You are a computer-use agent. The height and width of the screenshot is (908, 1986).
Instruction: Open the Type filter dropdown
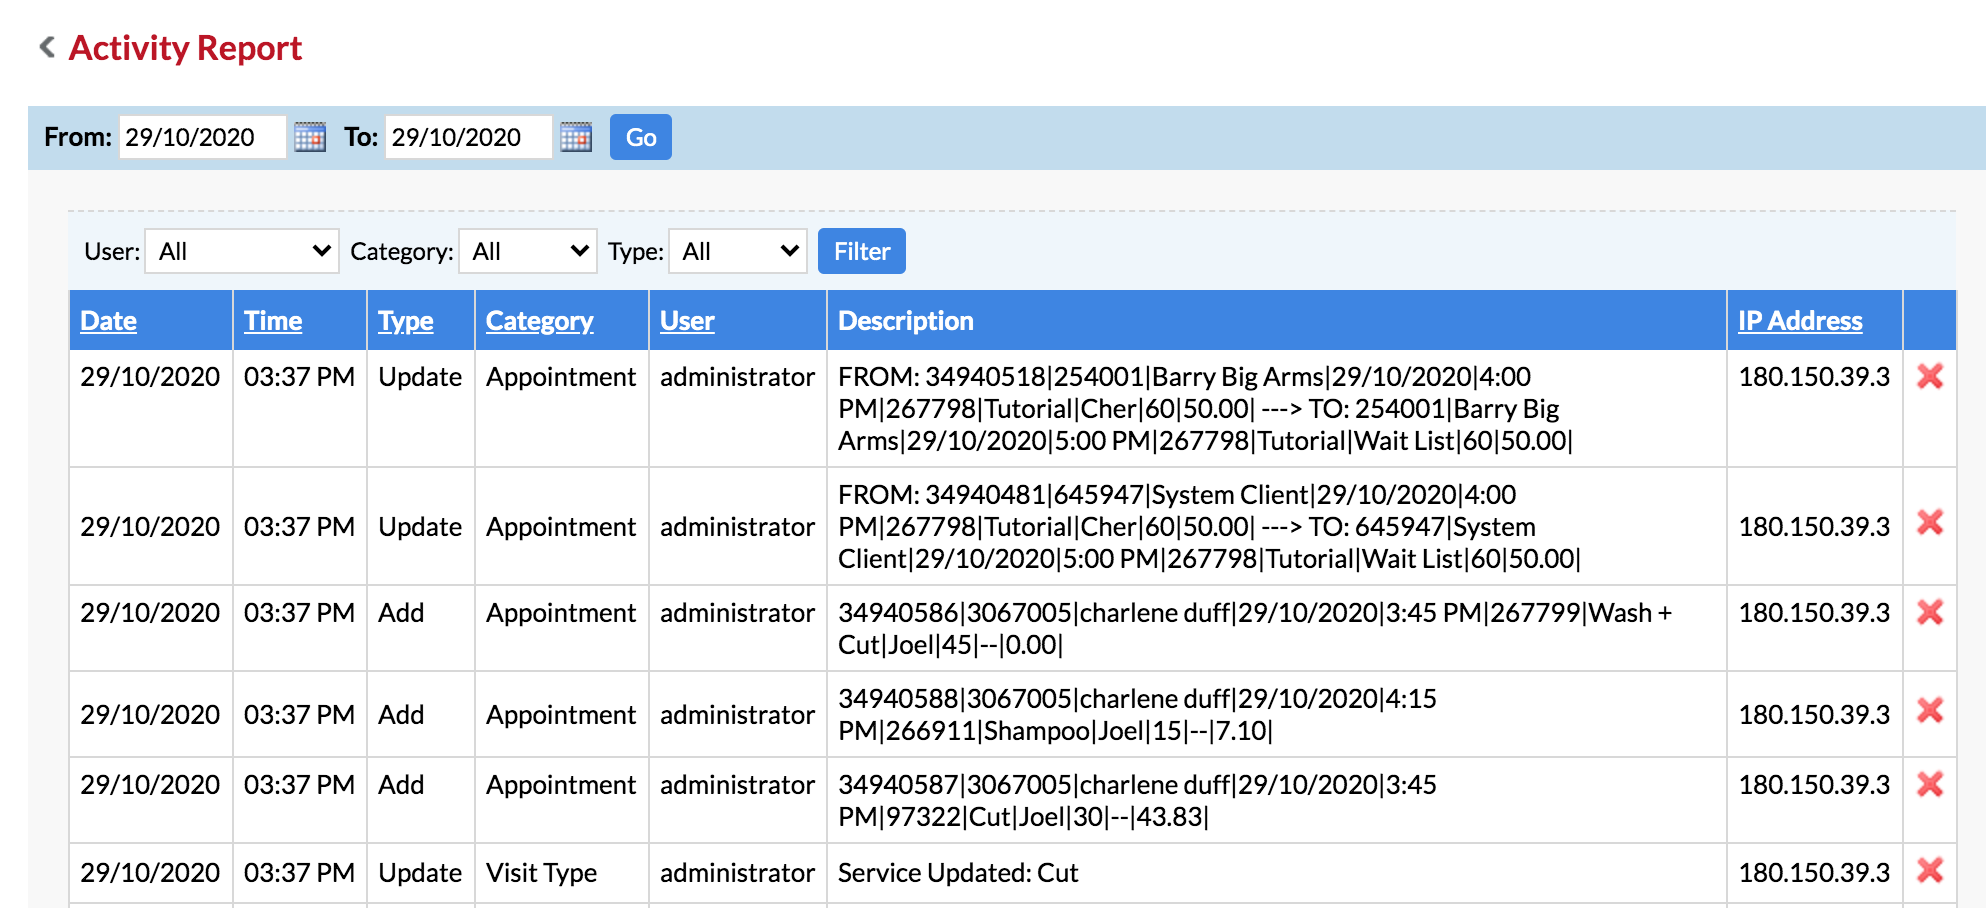tap(738, 251)
